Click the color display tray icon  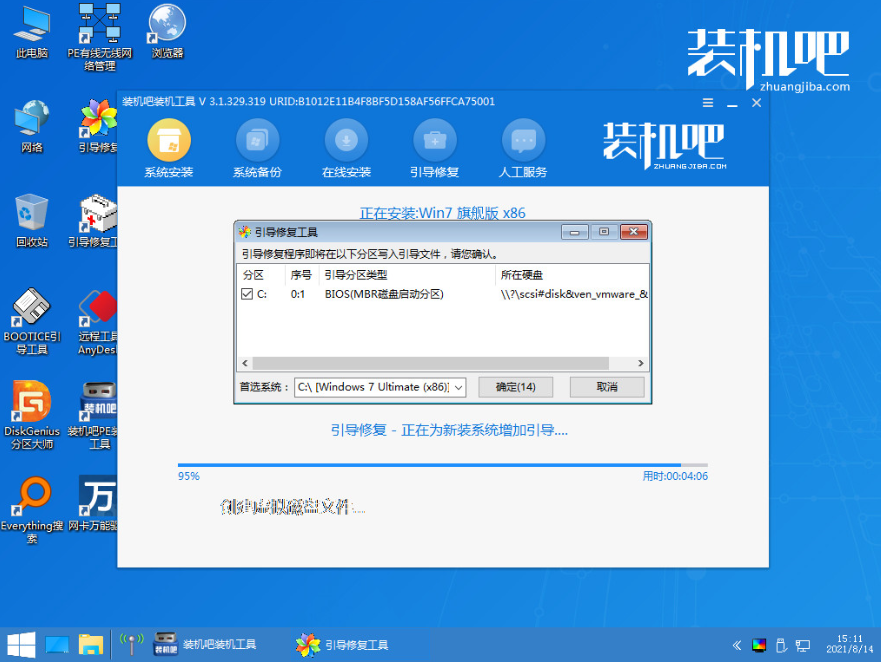[x=759, y=645]
